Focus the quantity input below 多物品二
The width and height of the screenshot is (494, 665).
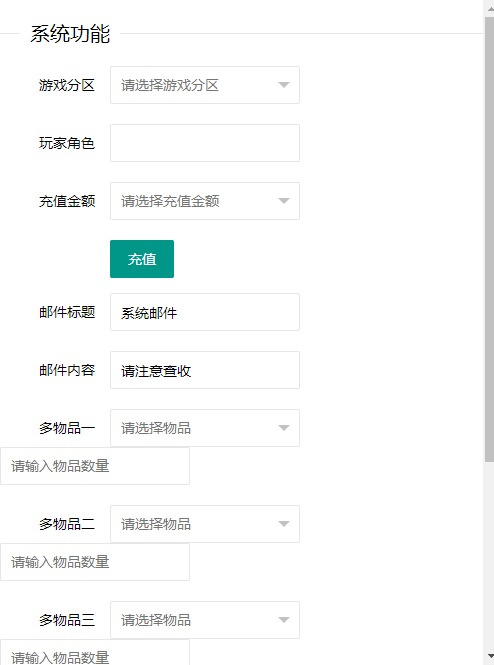[95, 562]
